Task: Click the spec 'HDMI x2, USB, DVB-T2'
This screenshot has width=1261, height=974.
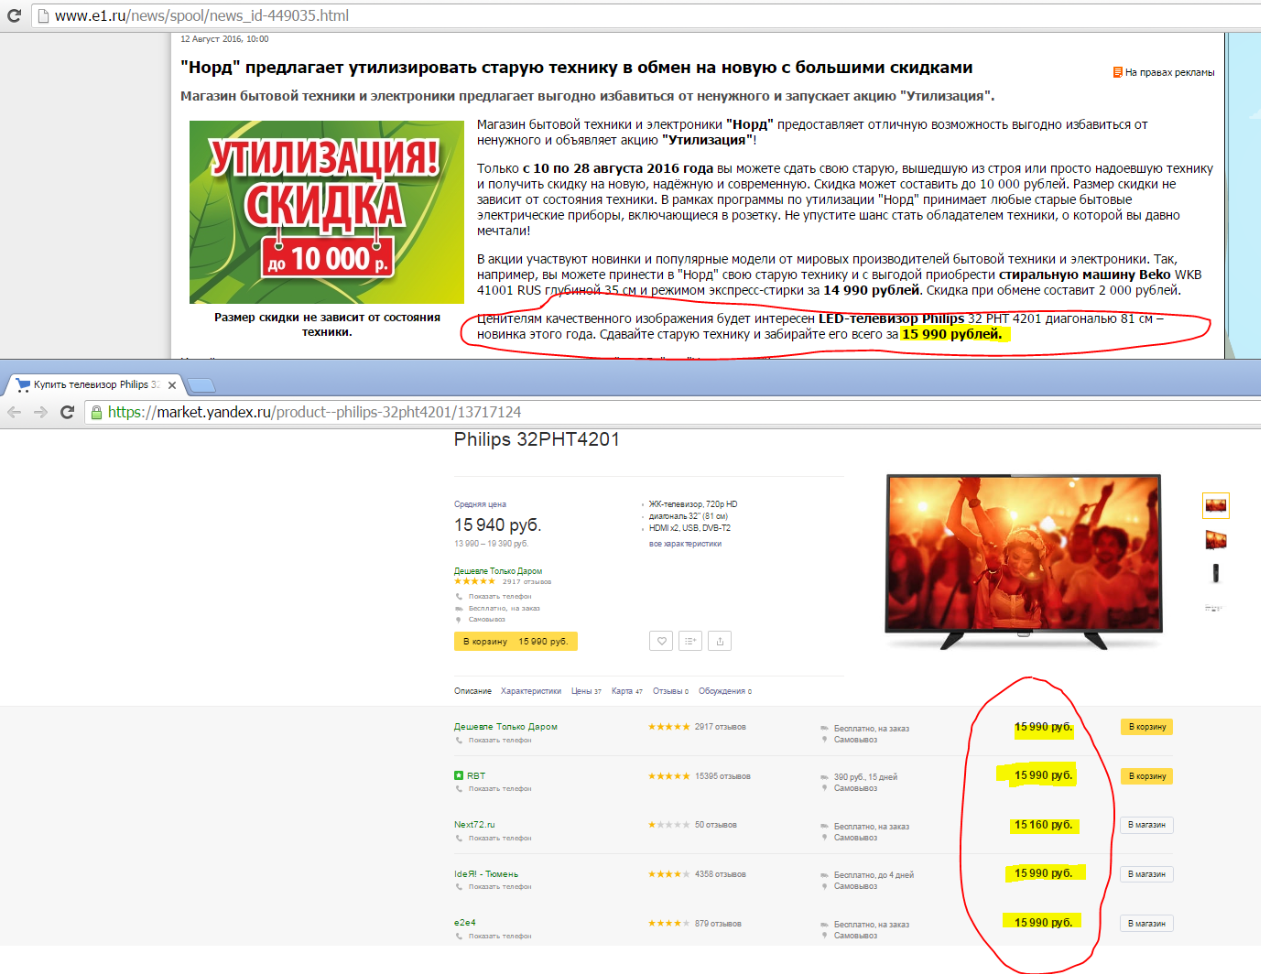Action: 690,528
